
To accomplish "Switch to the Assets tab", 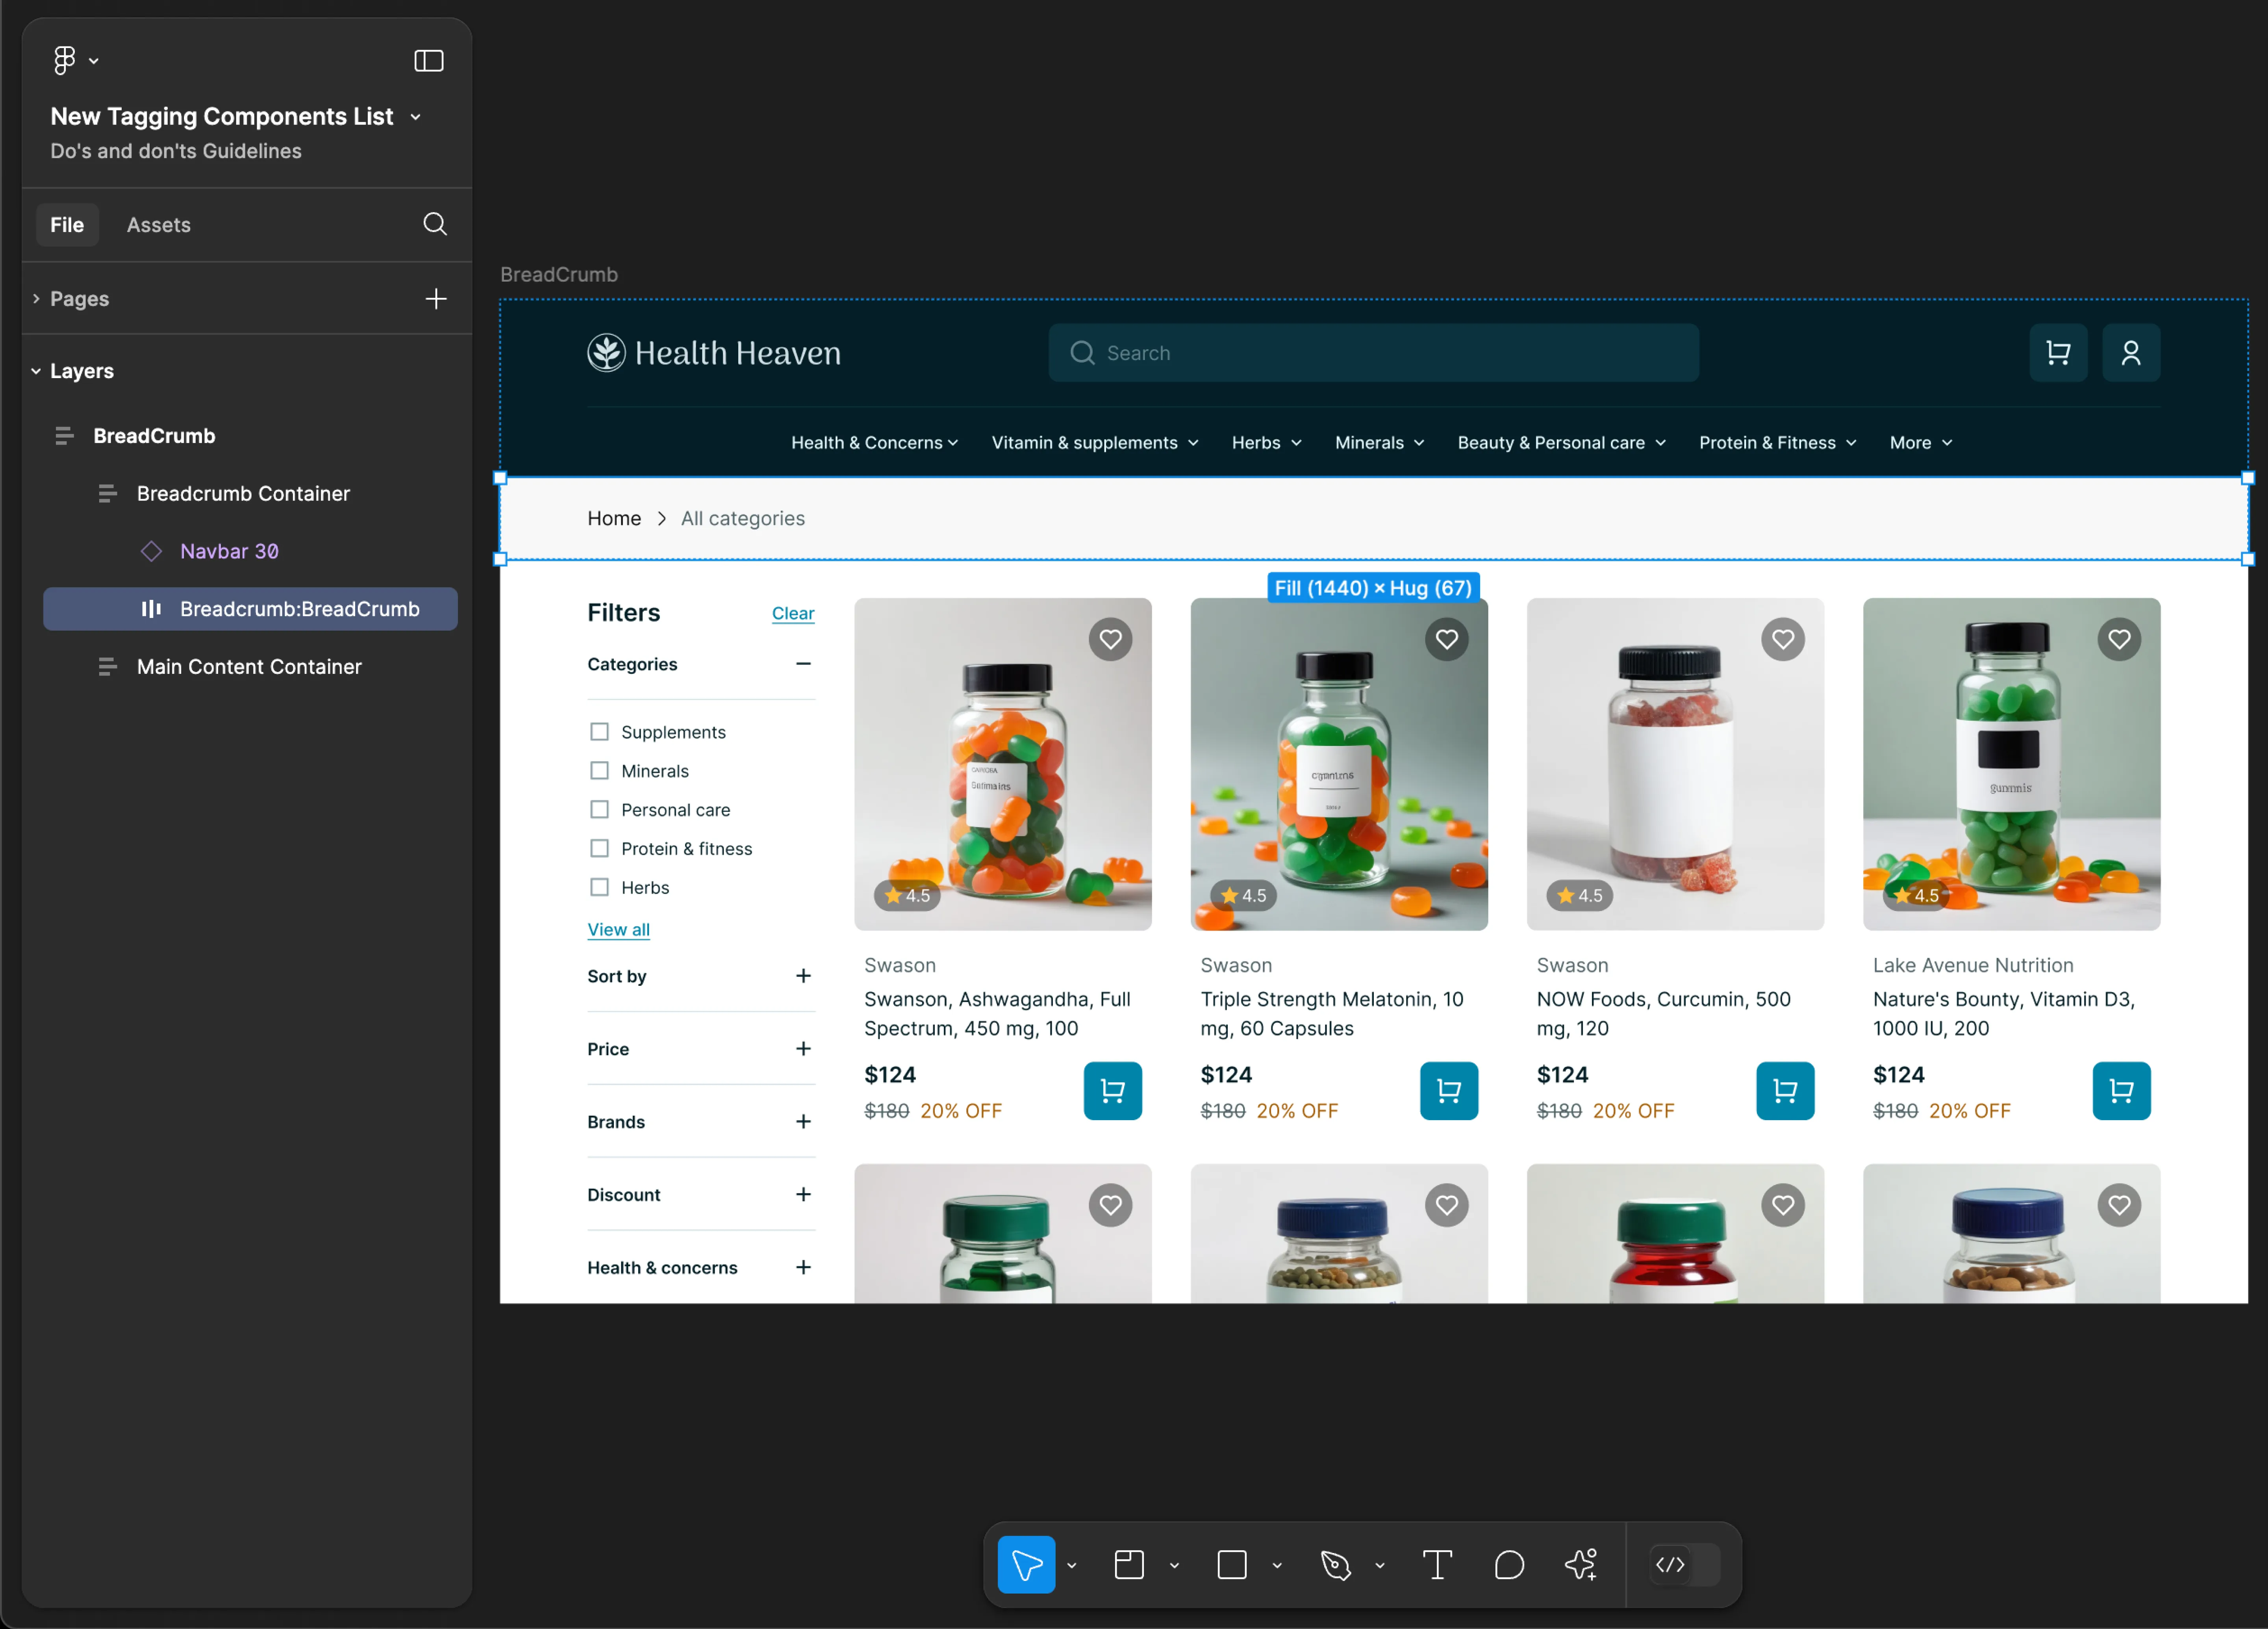I will [x=158, y=225].
